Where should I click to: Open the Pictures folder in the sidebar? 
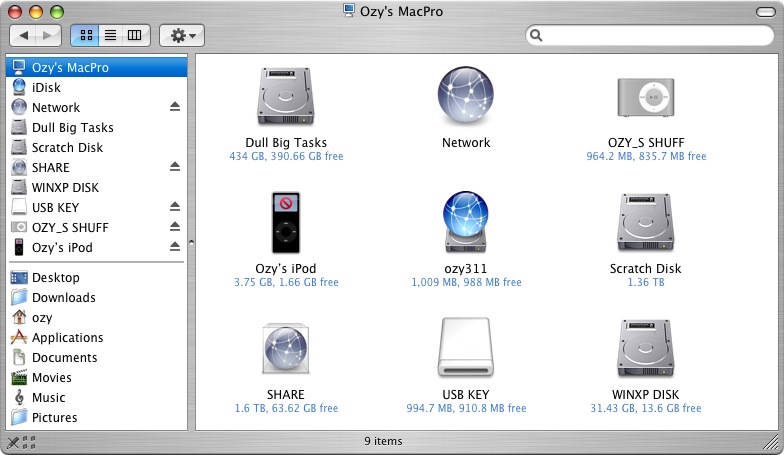point(97,417)
